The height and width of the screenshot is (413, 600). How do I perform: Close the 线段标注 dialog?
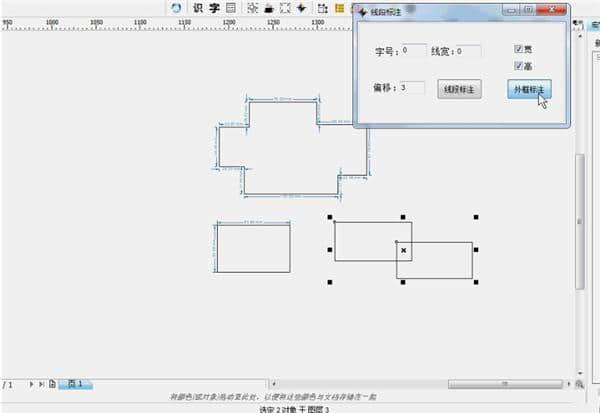(551, 10)
